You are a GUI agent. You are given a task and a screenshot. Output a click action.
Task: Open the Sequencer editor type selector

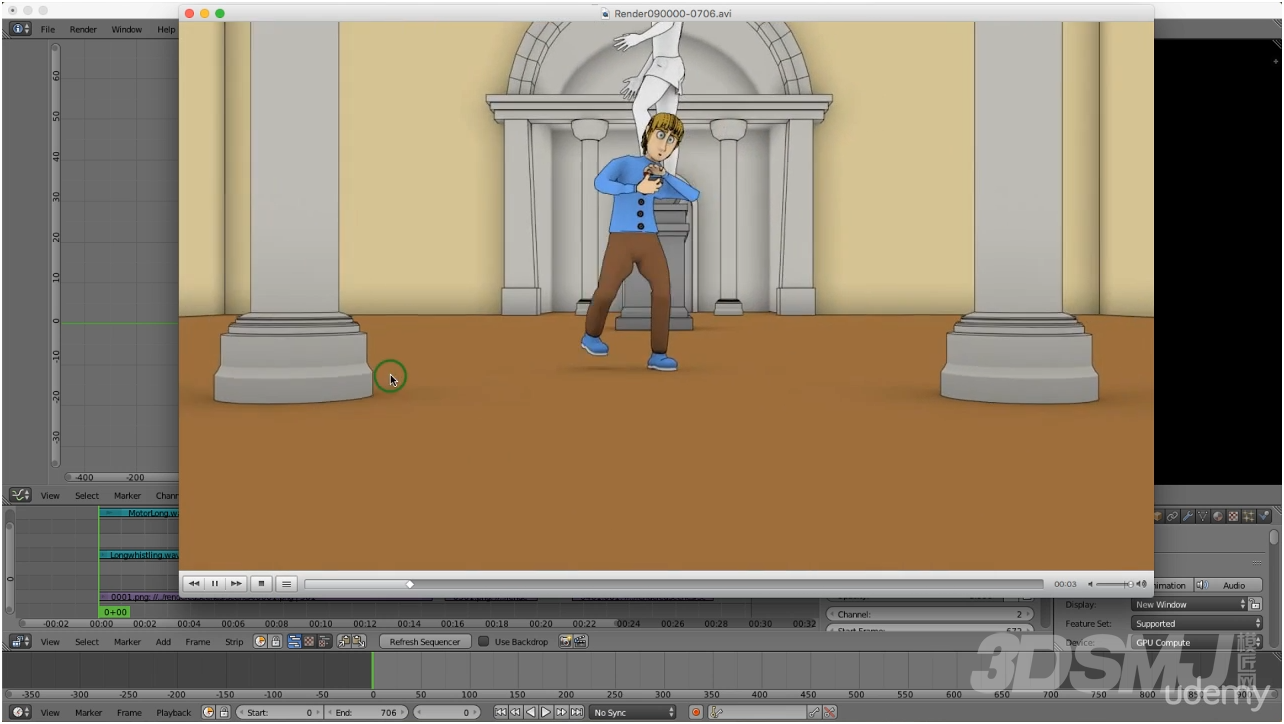pyautogui.click(x=20, y=641)
